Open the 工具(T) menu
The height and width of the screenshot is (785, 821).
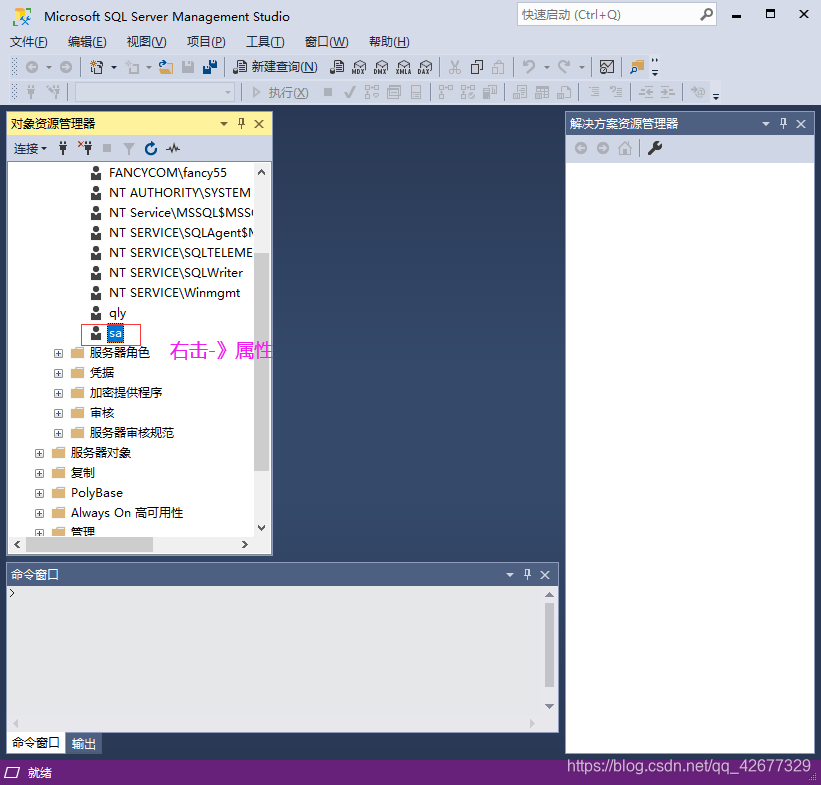click(x=265, y=42)
